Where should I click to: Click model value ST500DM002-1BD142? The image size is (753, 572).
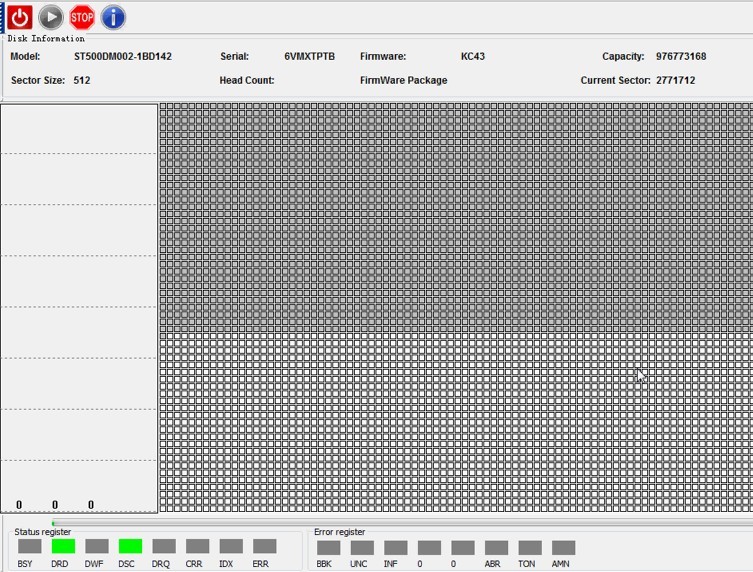pos(122,57)
